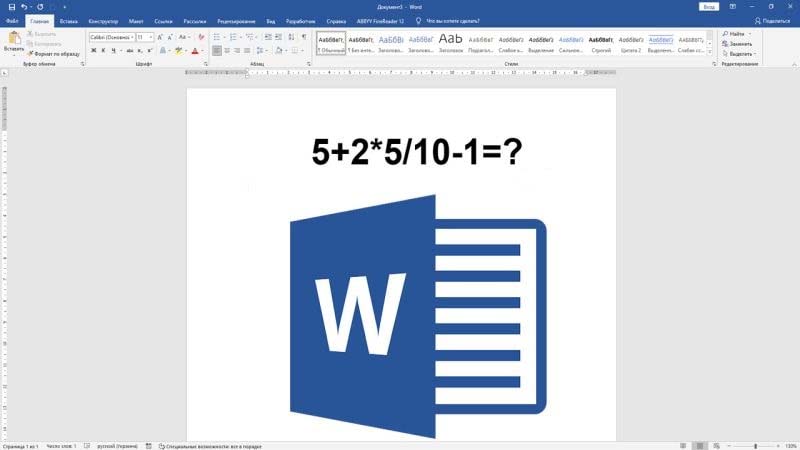
Task: Toggle Underline (Ч) formatting
Action: tap(113, 51)
